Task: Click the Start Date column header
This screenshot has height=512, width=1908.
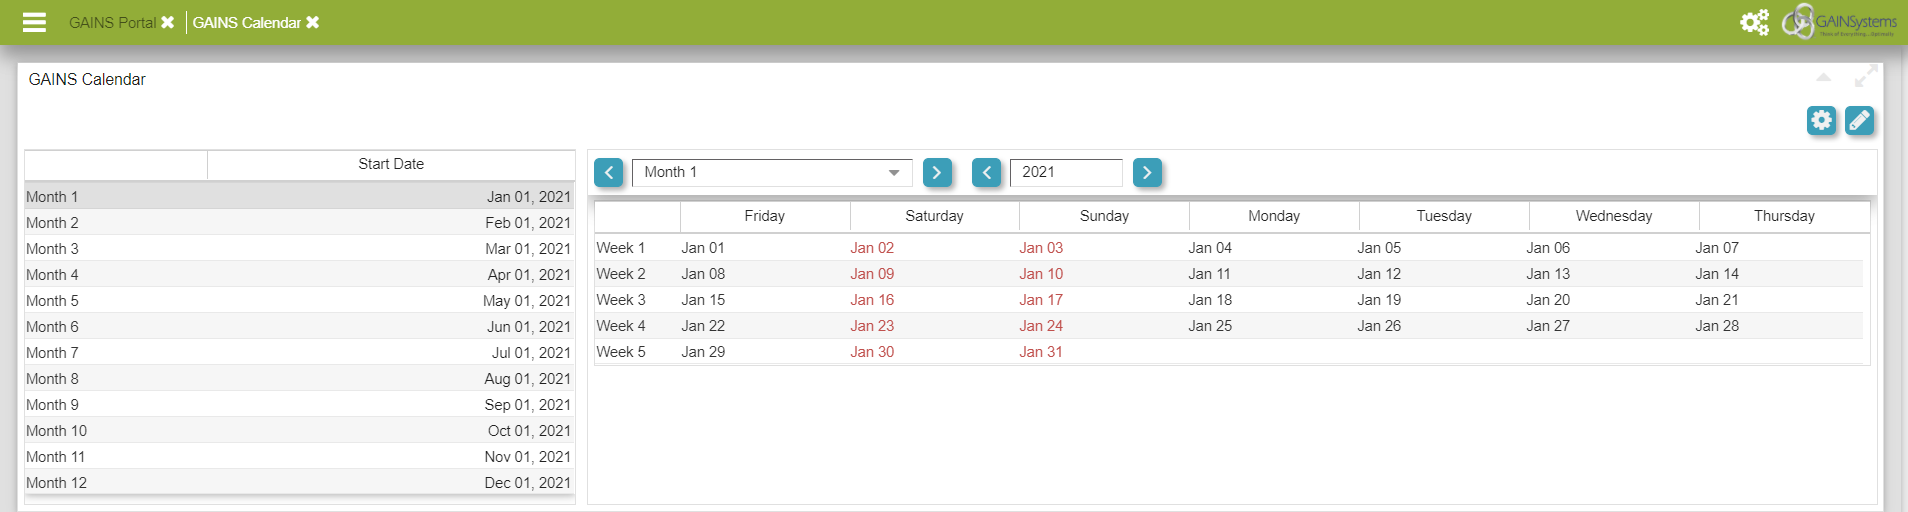Action: [391, 164]
